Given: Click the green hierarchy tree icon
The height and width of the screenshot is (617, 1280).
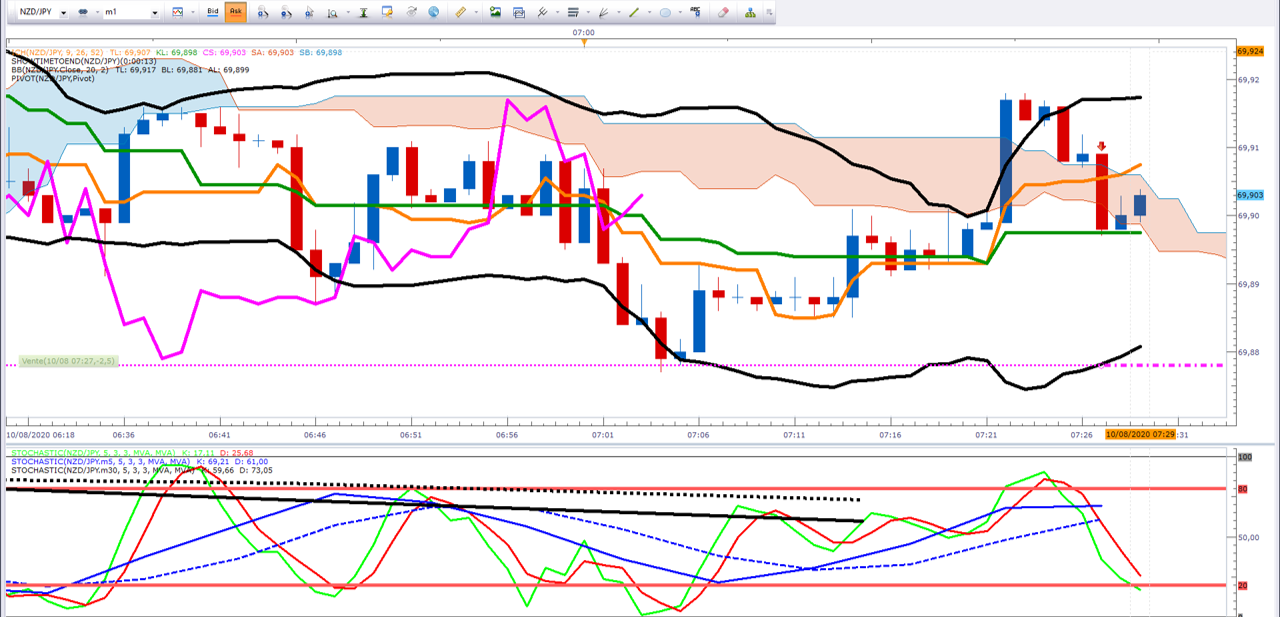Looking at the screenshot, I should (751, 12).
